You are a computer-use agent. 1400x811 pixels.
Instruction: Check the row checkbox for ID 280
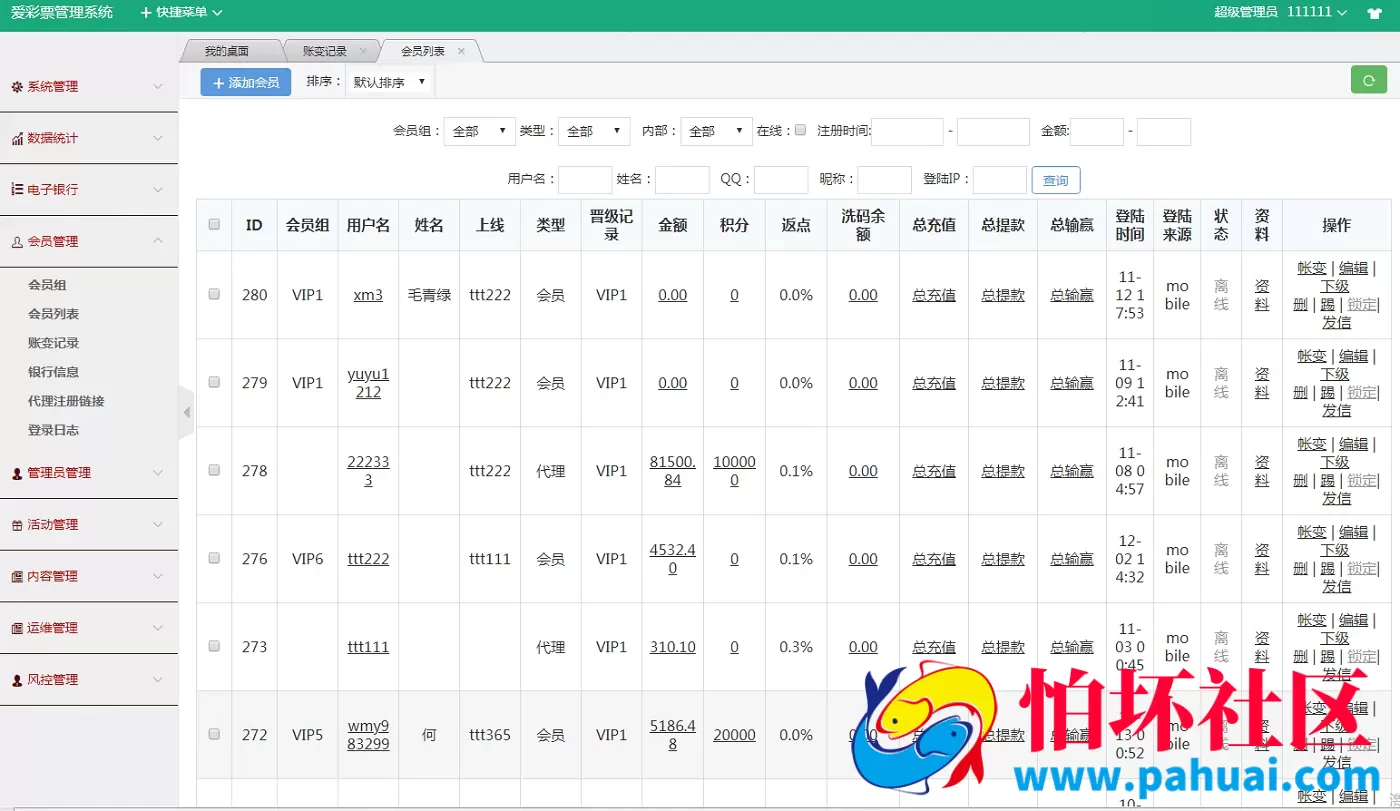coord(214,294)
